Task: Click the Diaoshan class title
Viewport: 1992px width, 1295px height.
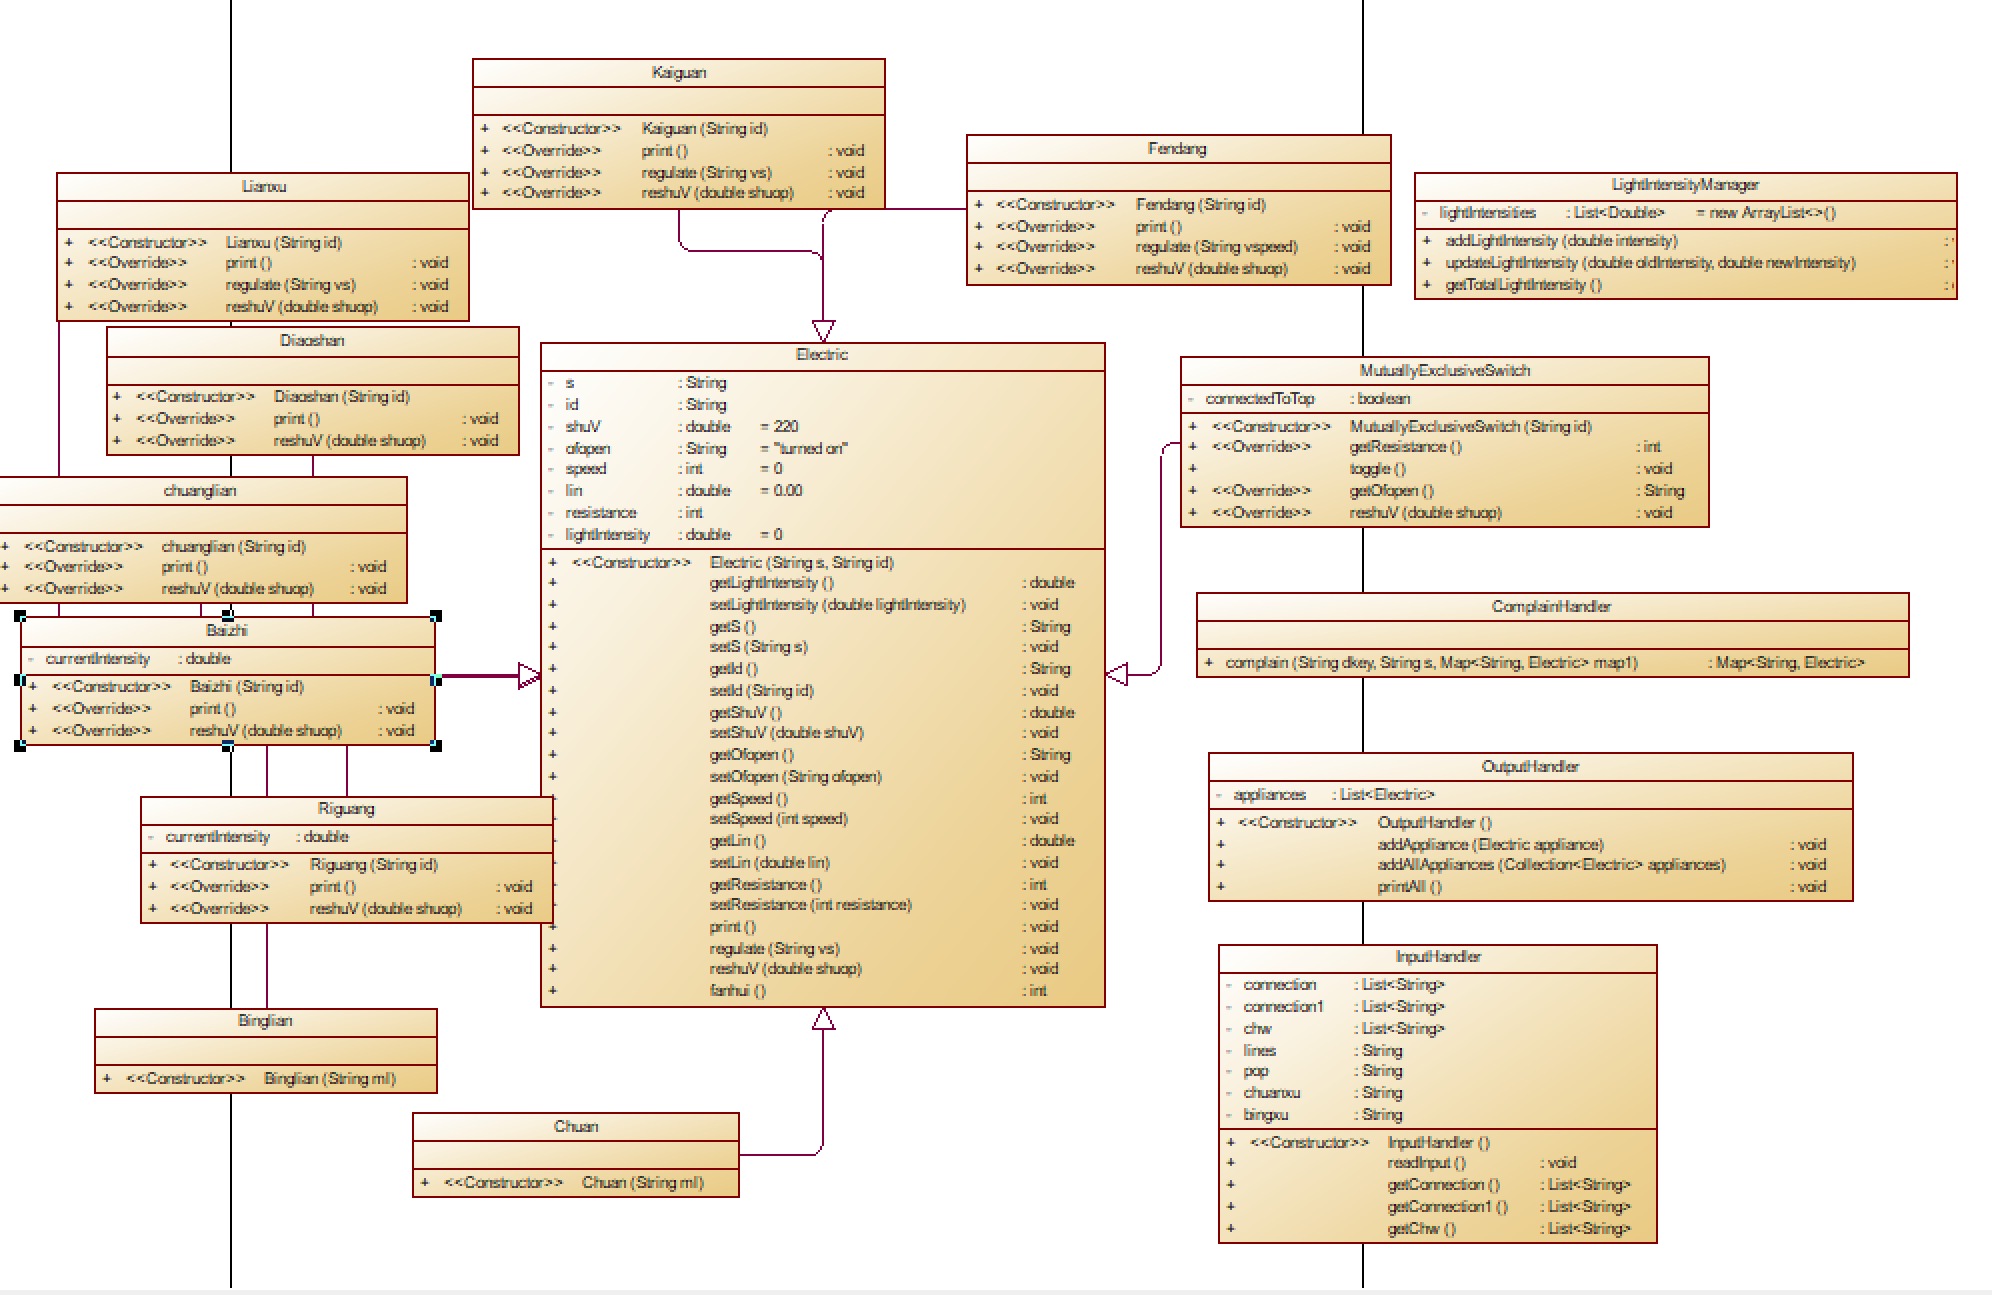Action: 312,341
